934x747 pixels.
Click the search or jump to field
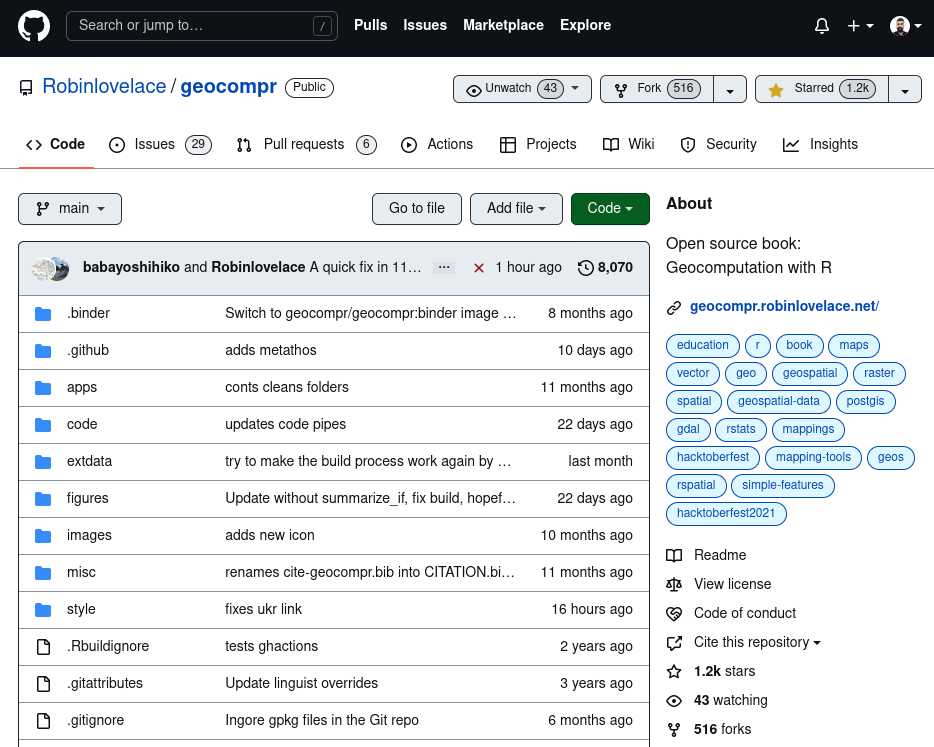click(x=200, y=26)
